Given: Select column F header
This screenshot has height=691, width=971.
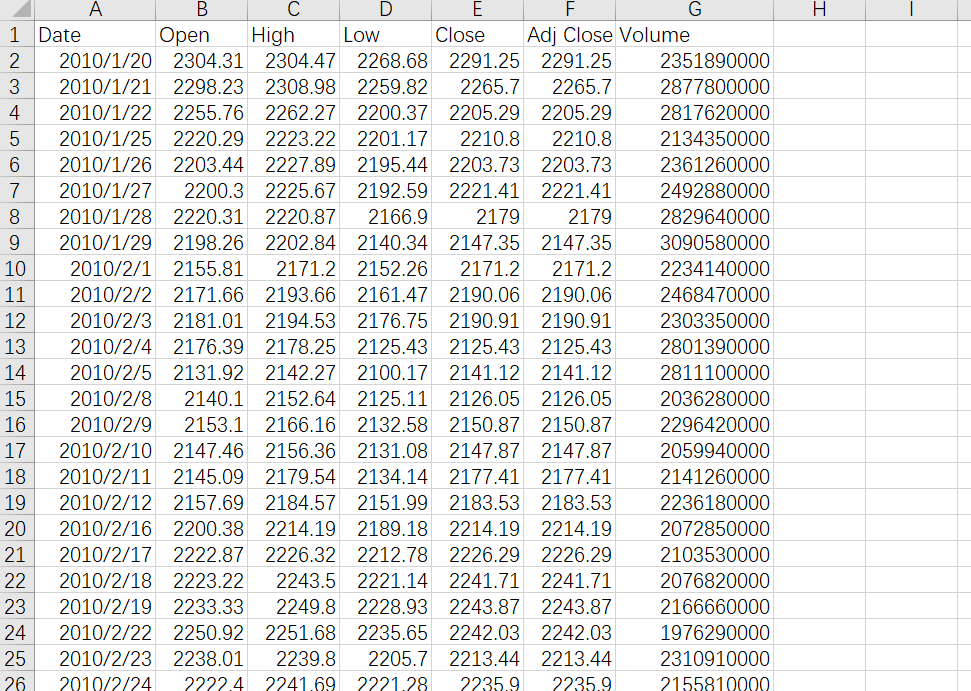Looking at the screenshot, I should pos(570,9).
